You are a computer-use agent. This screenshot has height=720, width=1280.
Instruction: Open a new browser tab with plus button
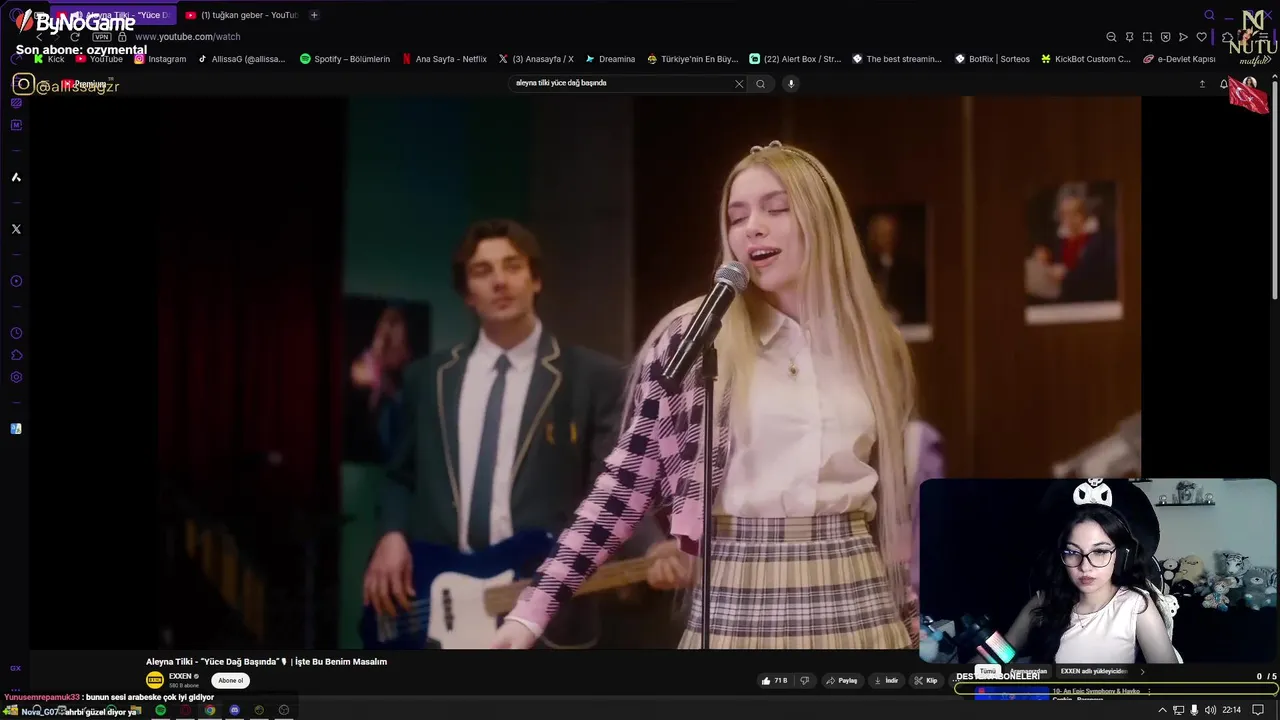coord(314,15)
